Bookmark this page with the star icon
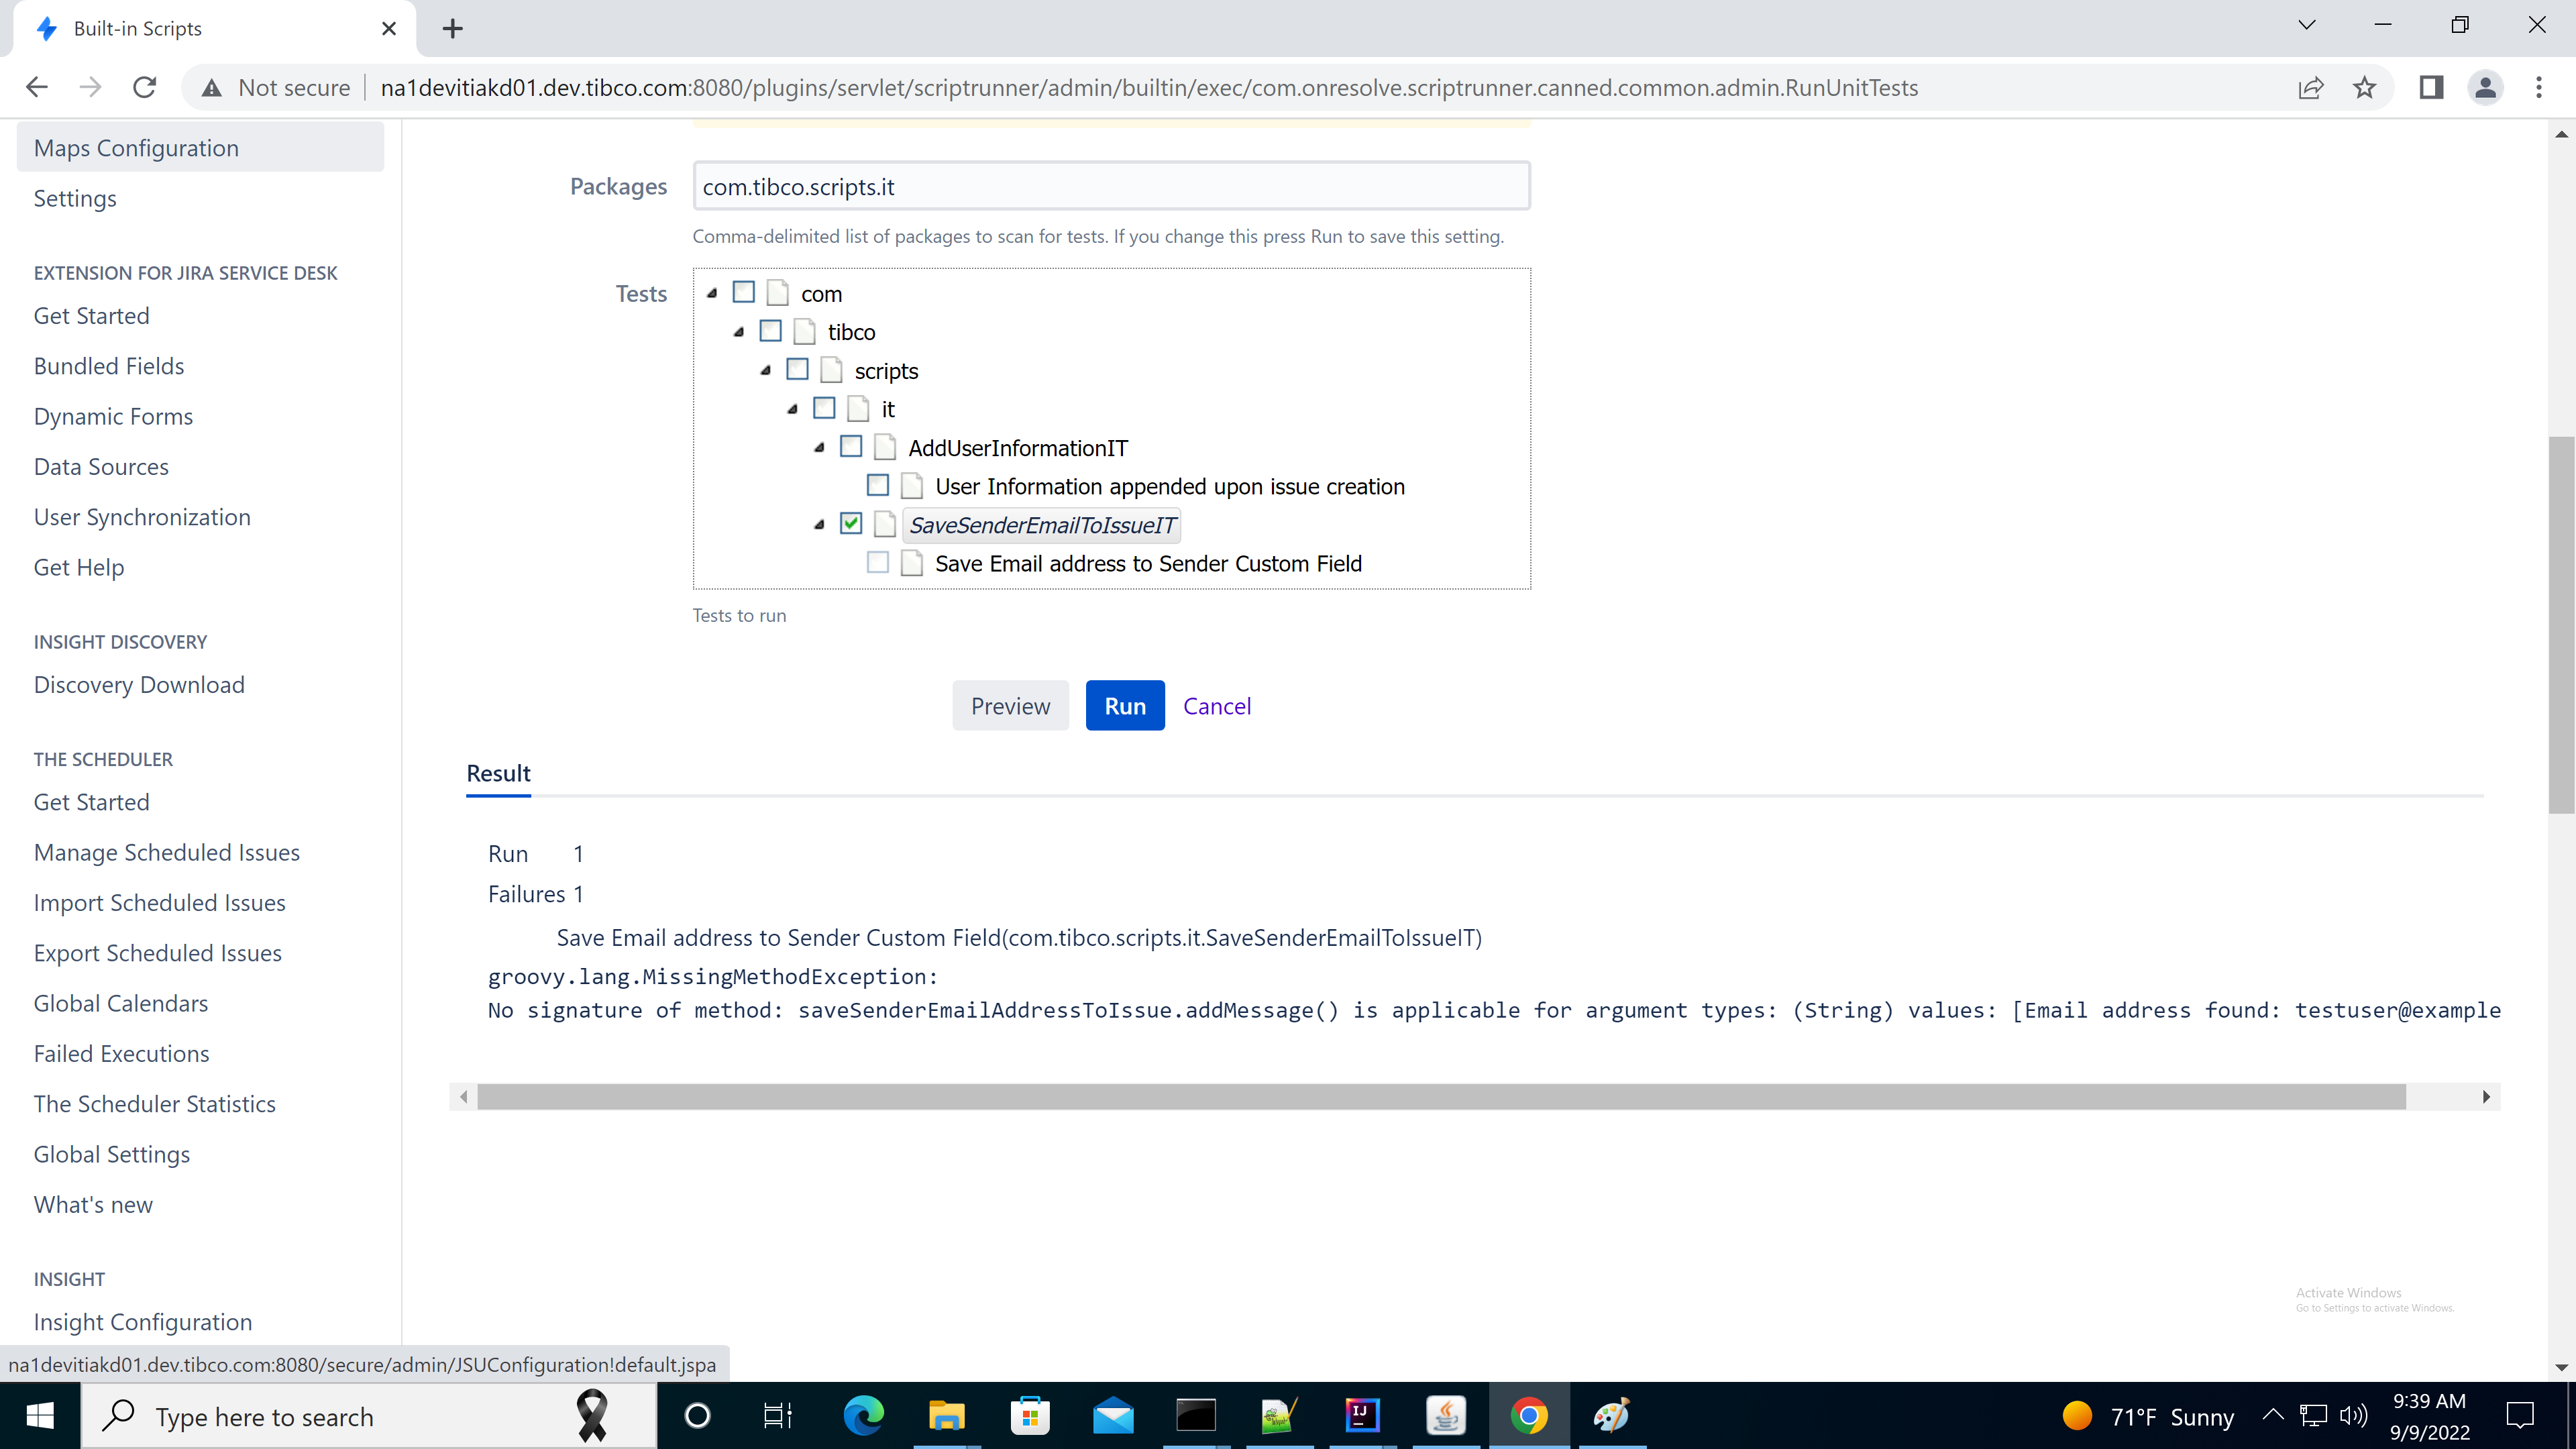The width and height of the screenshot is (2576, 1449). point(2364,88)
